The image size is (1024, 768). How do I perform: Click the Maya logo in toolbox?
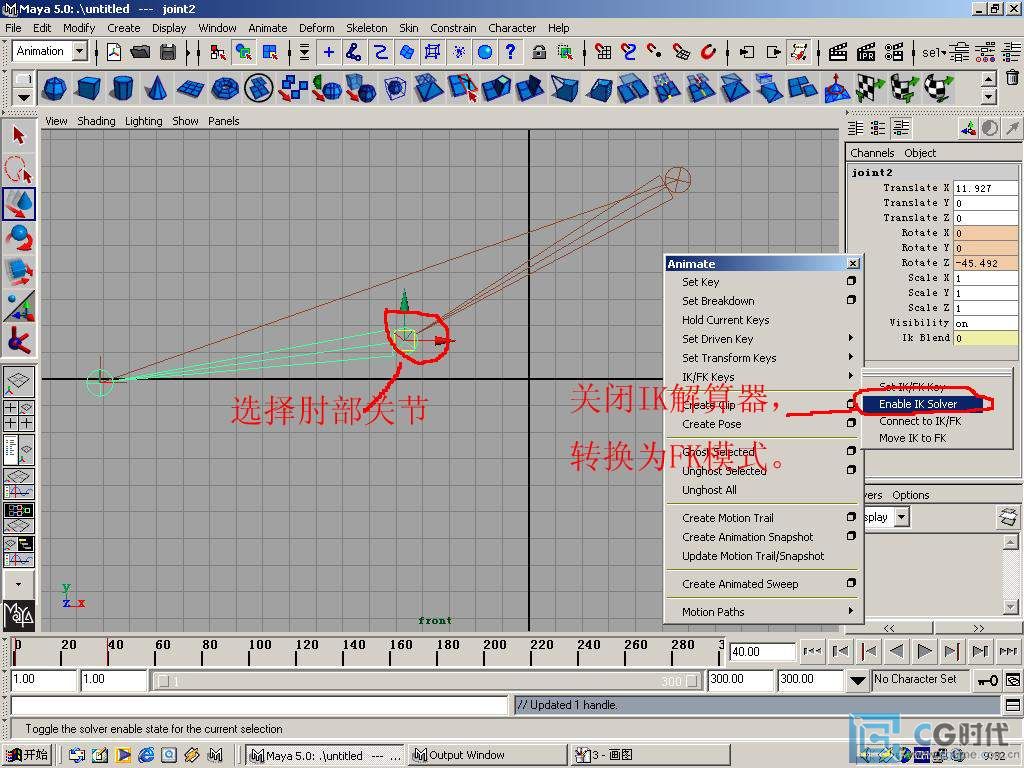(18, 615)
